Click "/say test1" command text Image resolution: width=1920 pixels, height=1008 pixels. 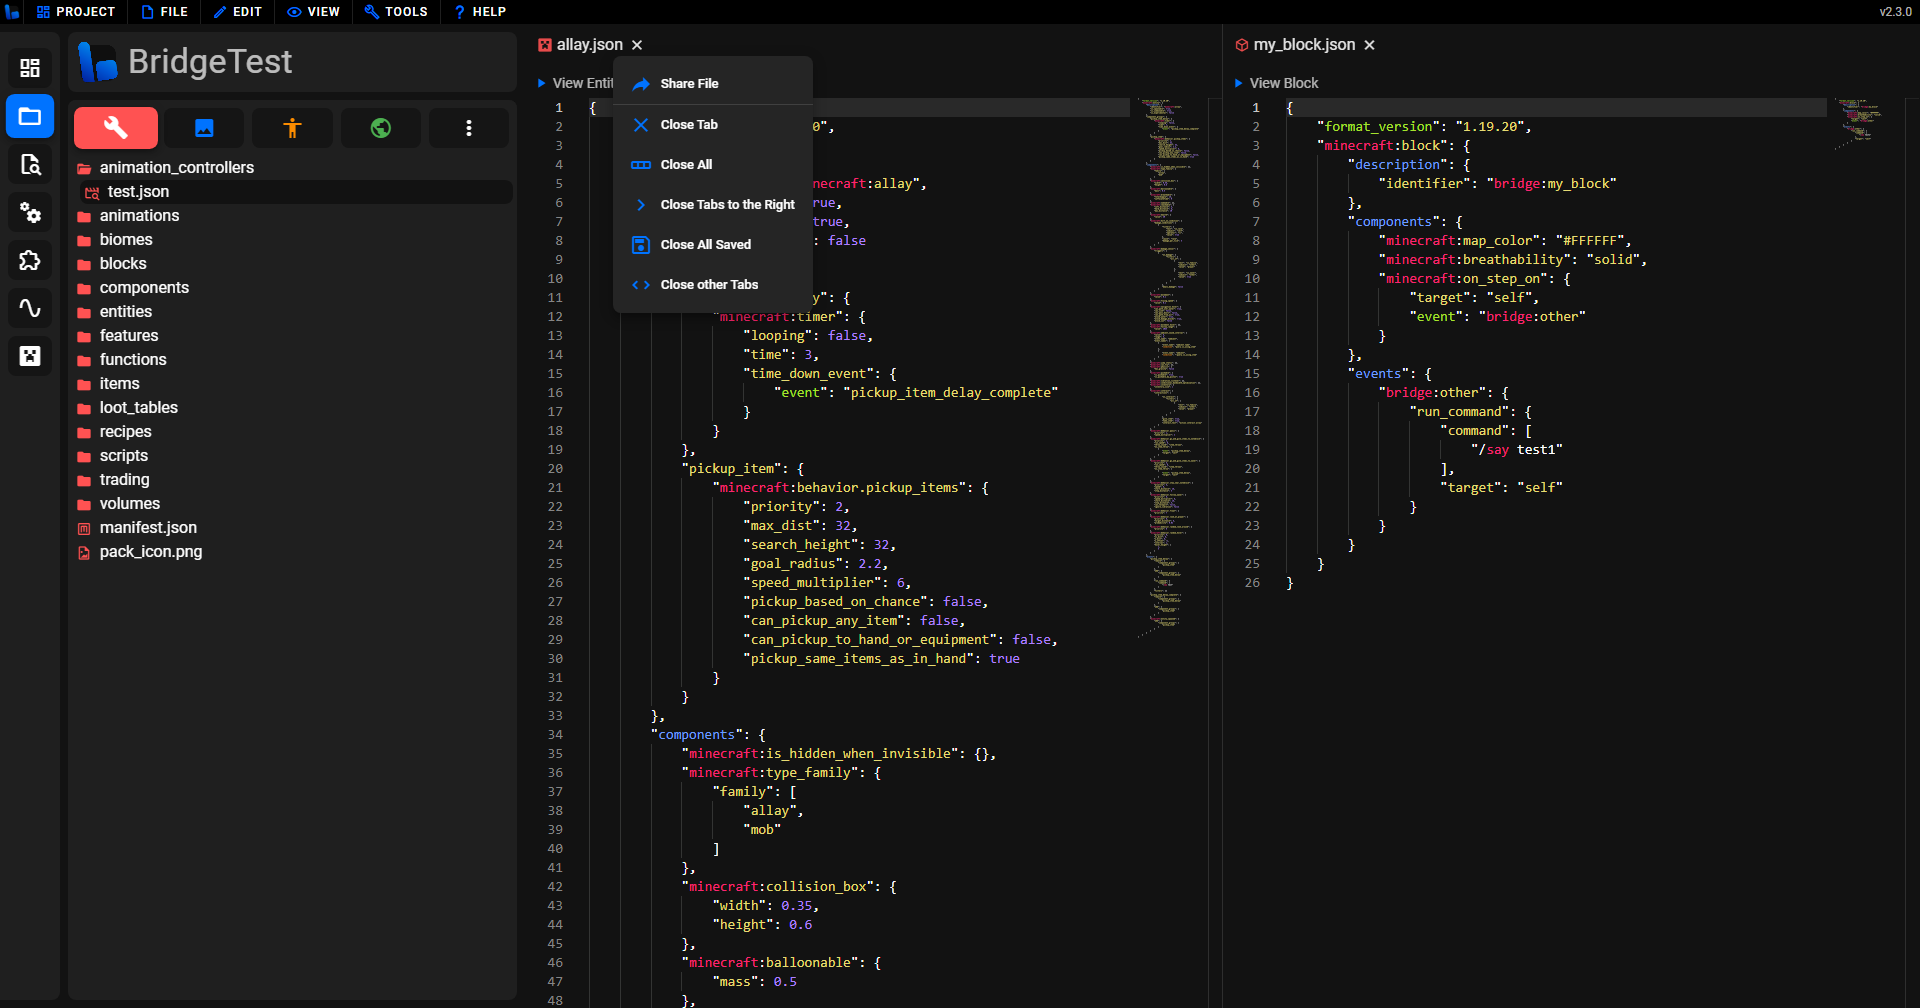coord(1517,450)
